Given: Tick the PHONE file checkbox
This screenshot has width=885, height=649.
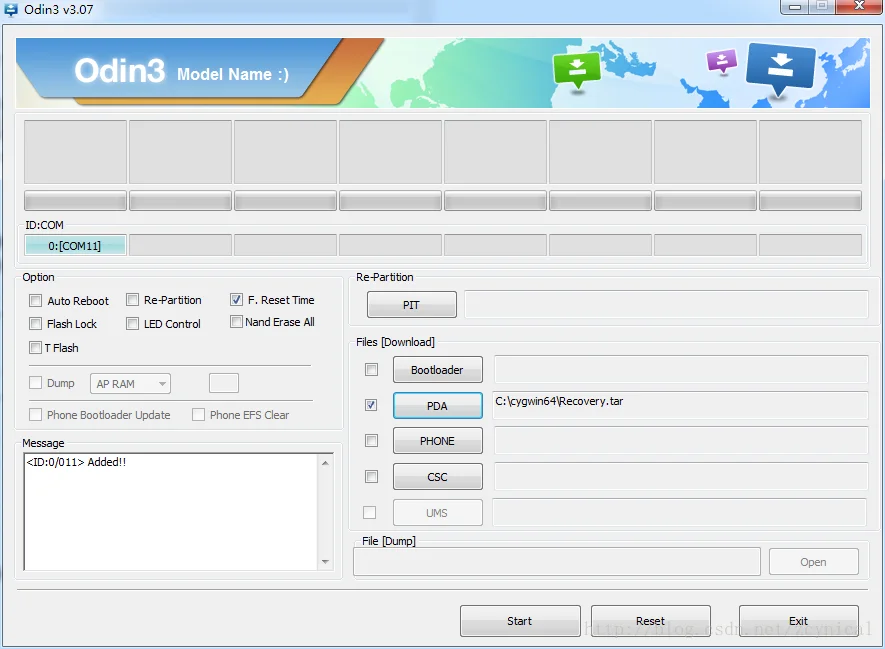Looking at the screenshot, I should [371, 441].
